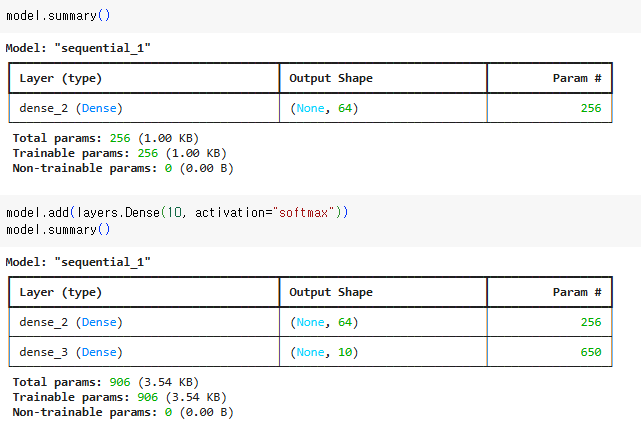Click the second model.summary() code line
Screen dimensions: 641x429
58,229
